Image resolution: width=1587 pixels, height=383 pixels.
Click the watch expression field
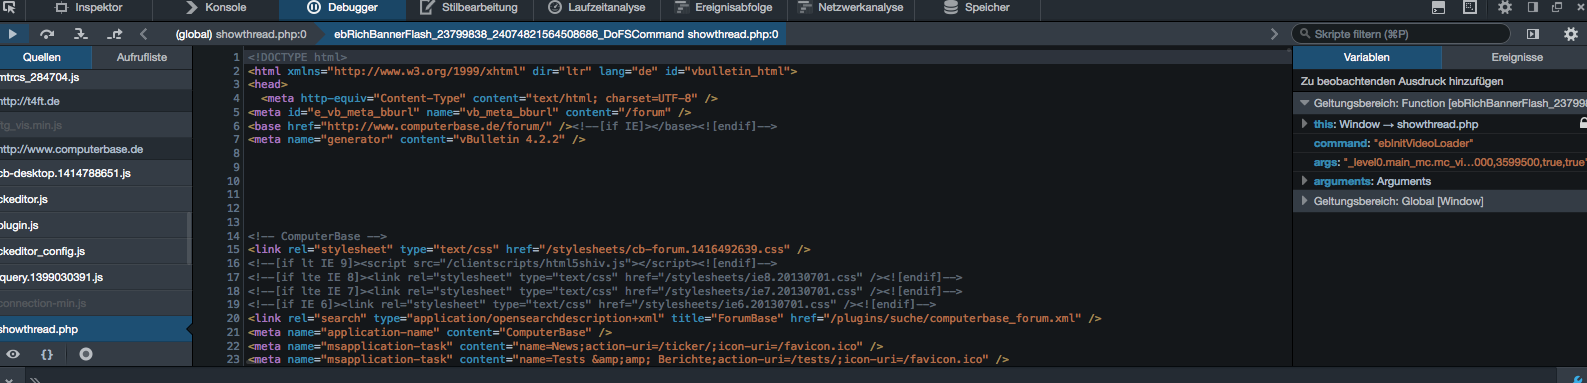1440,81
